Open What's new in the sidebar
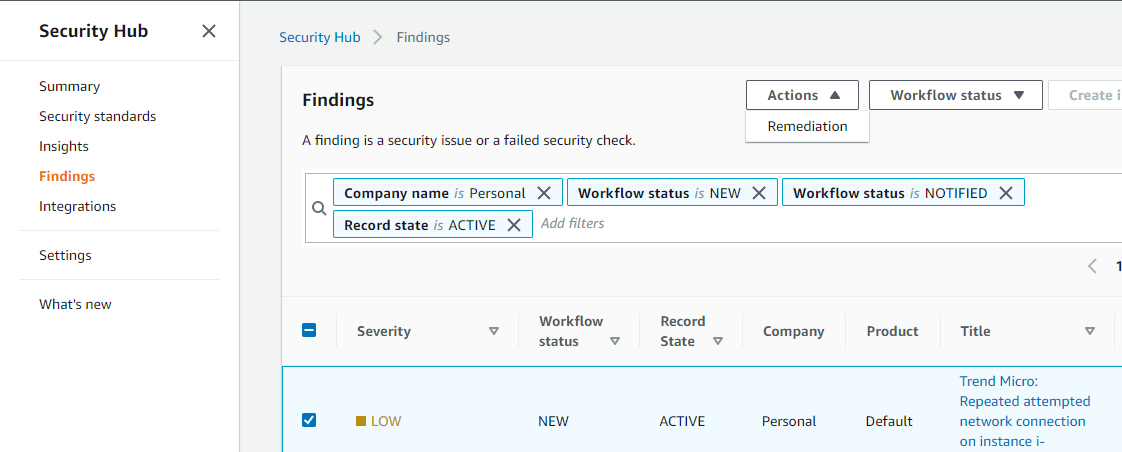Screen dimensions: 1122x452 click(75, 305)
